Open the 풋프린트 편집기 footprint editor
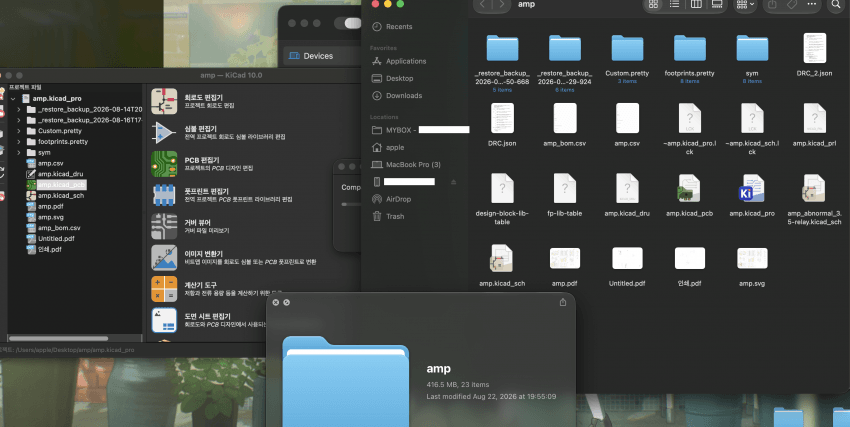 tap(164, 195)
